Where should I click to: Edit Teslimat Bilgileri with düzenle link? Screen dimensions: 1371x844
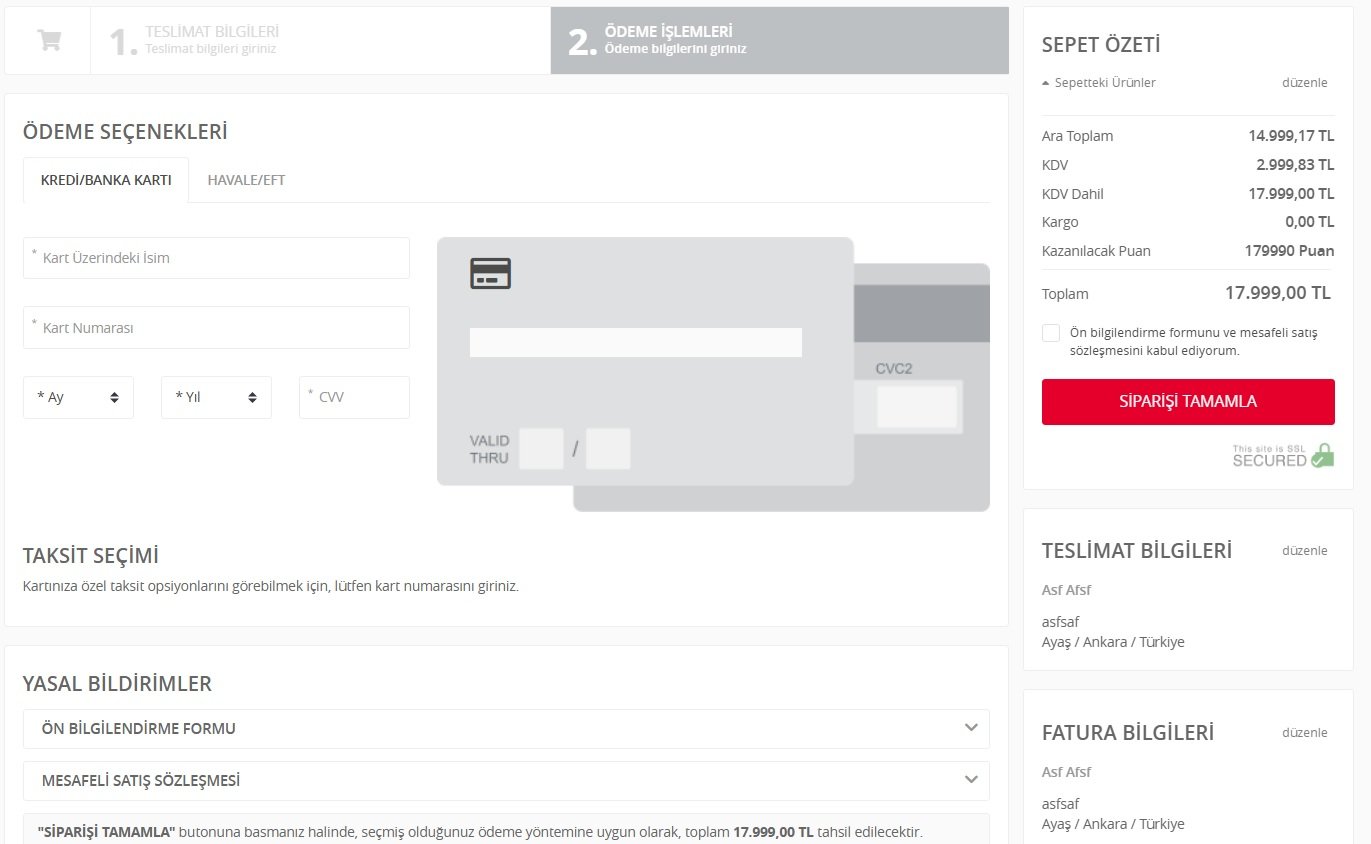(1304, 551)
